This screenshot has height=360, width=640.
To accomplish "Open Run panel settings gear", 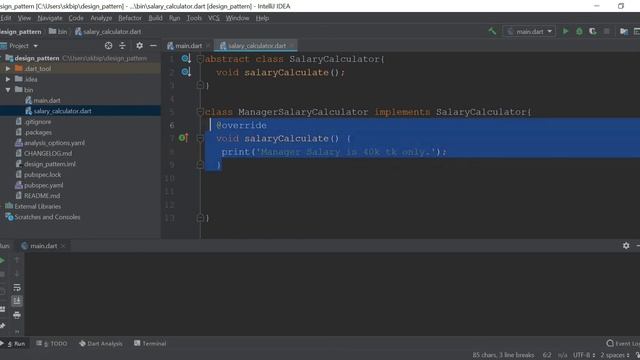I will [626, 246].
